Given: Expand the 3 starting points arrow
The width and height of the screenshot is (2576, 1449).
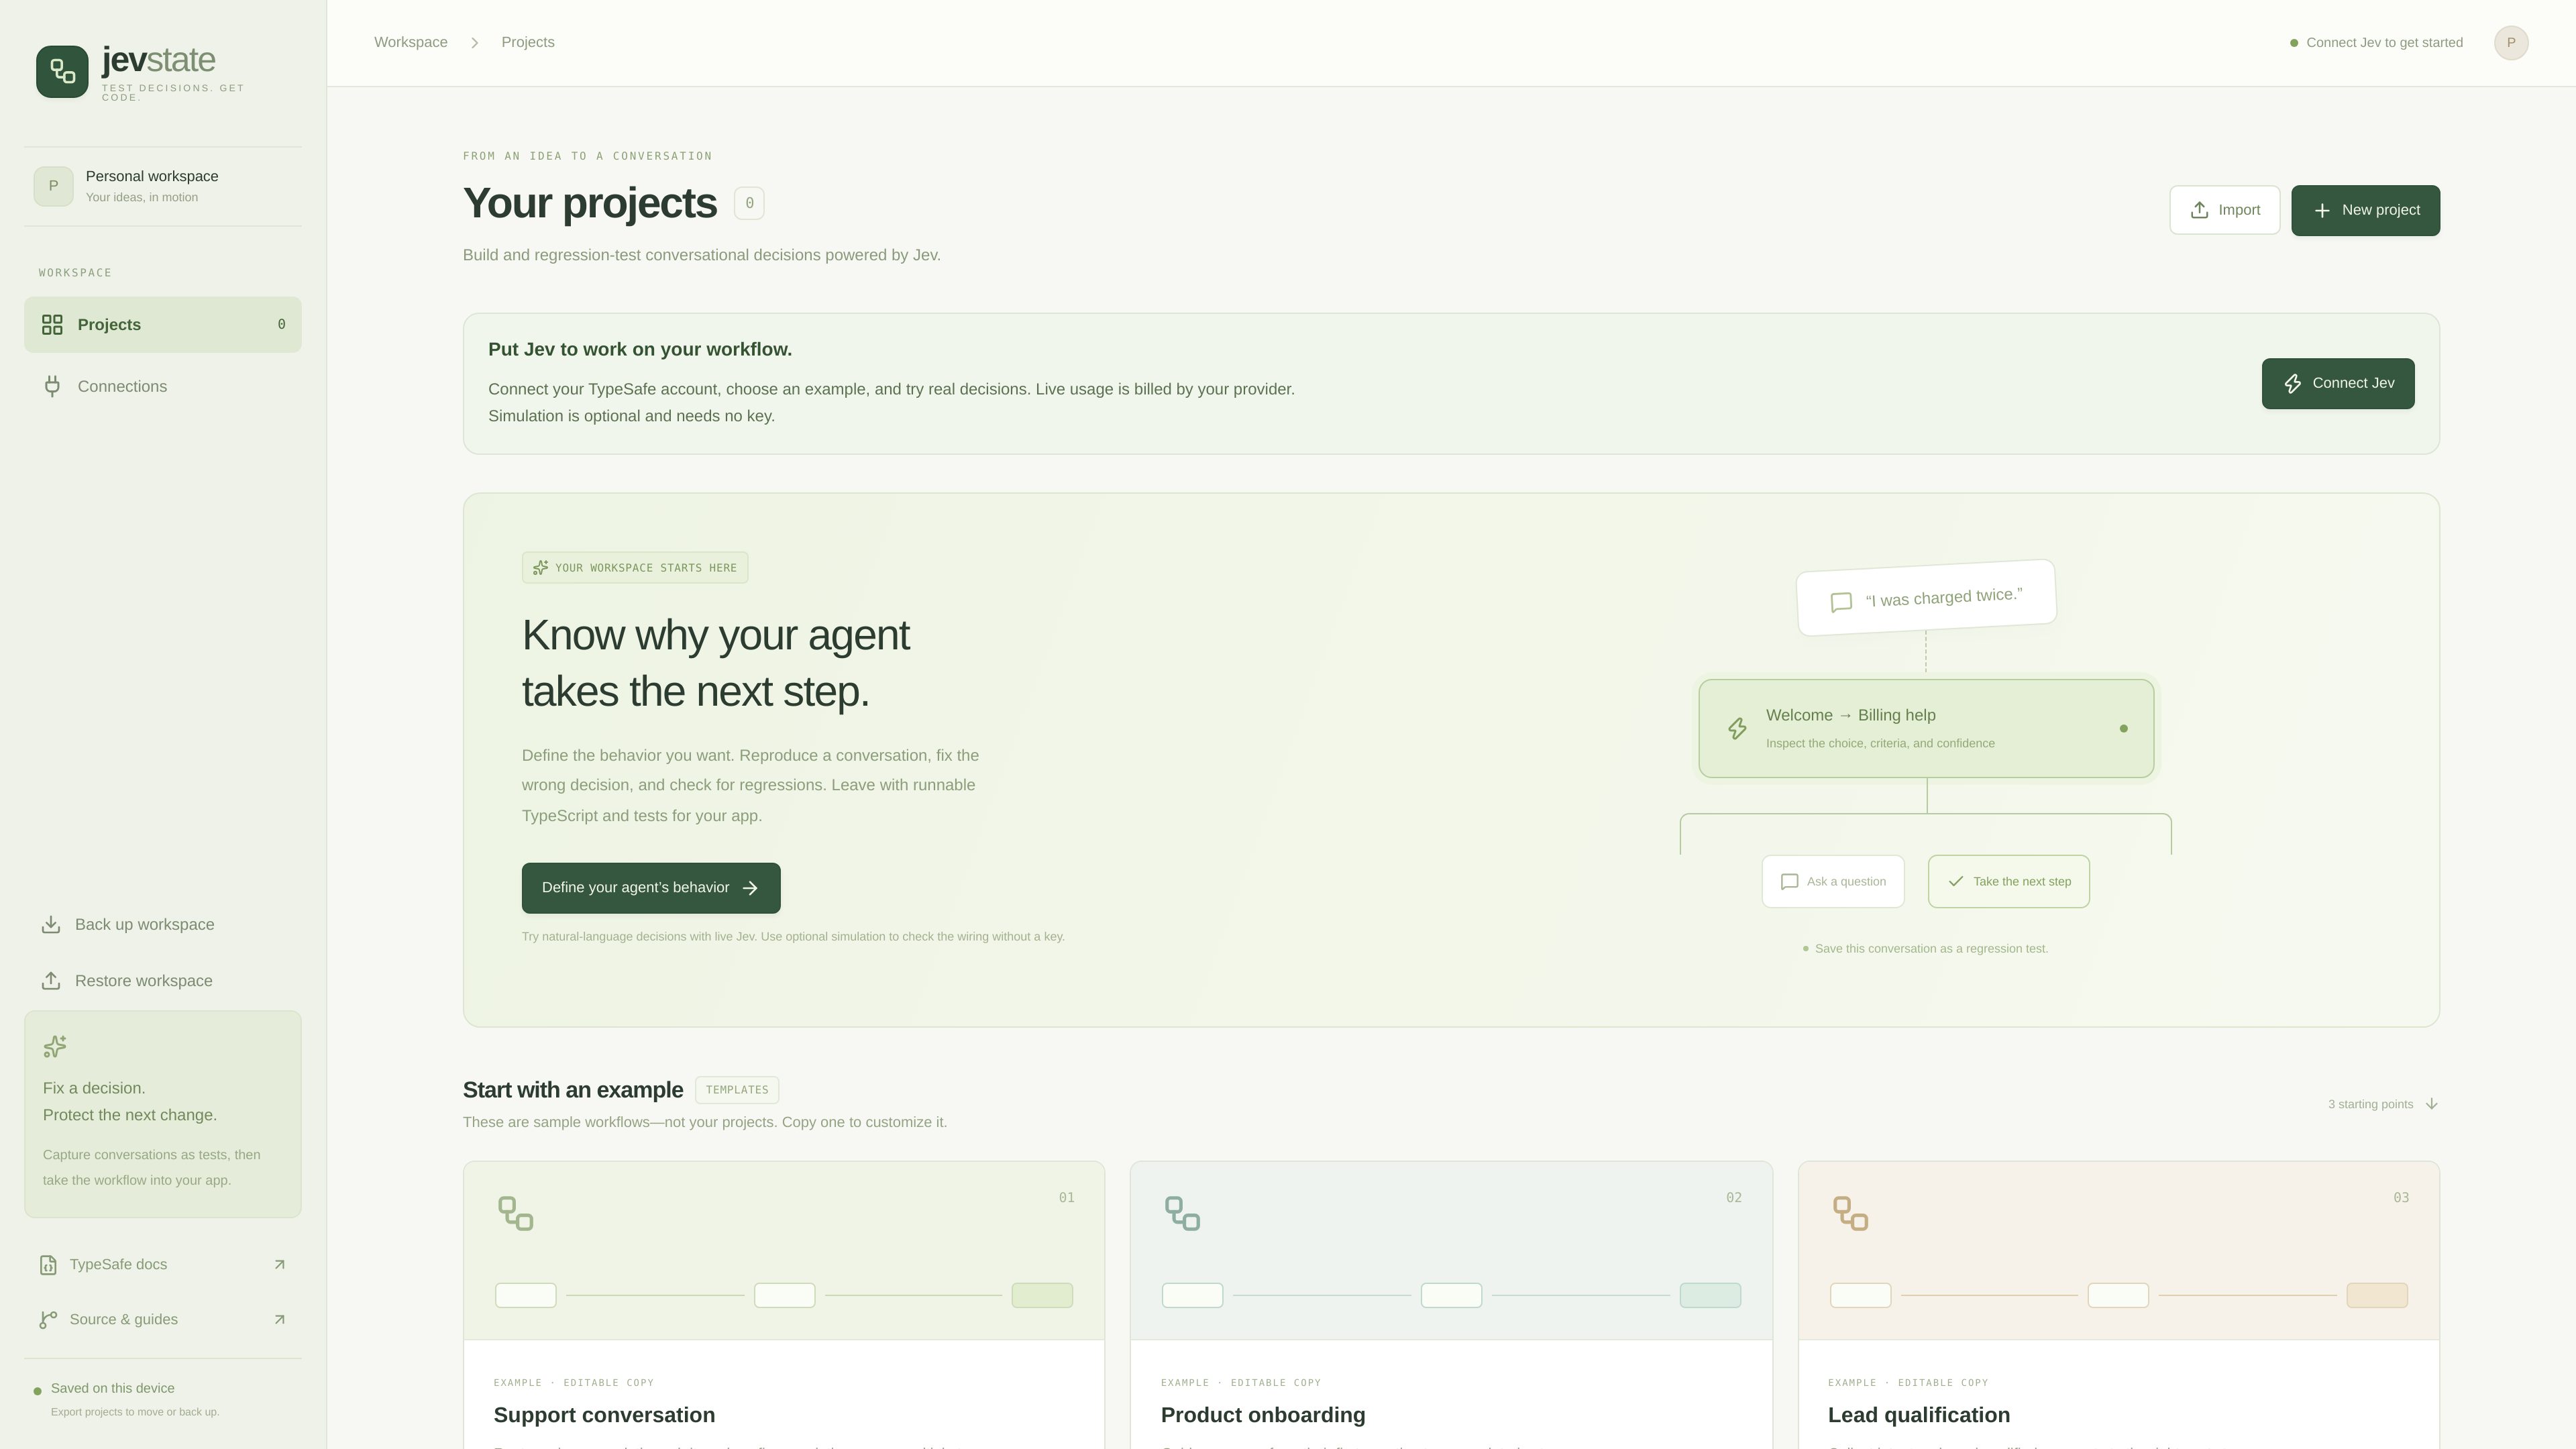Looking at the screenshot, I should click(x=2432, y=1104).
